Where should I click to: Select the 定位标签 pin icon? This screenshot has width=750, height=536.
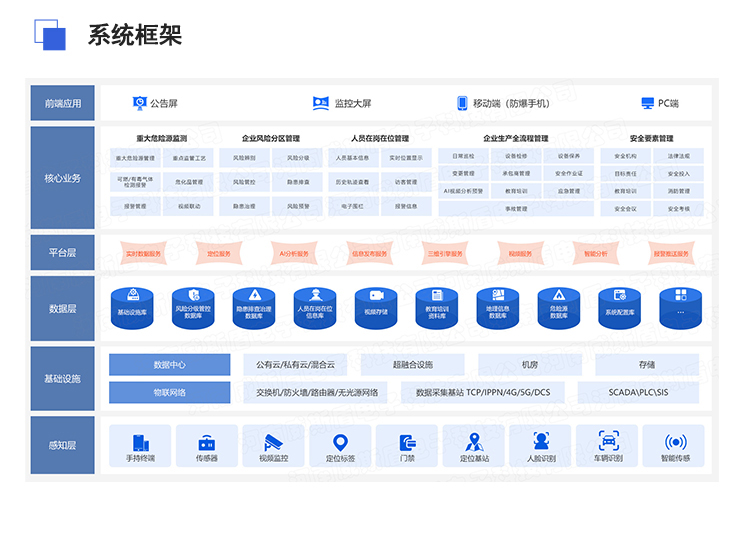pyautogui.click(x=340, y=441)
